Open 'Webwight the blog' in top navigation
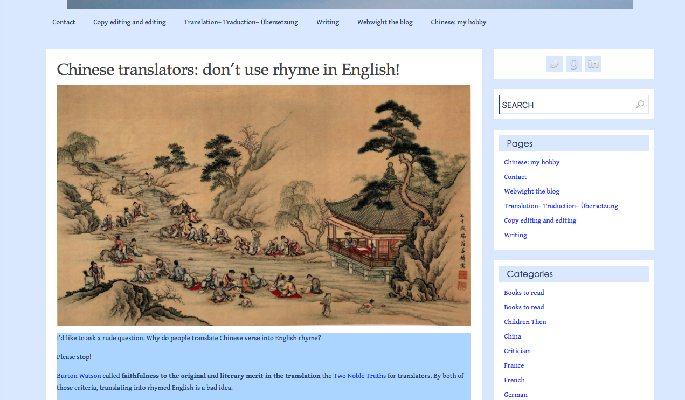685x400 pixels. 385,22
